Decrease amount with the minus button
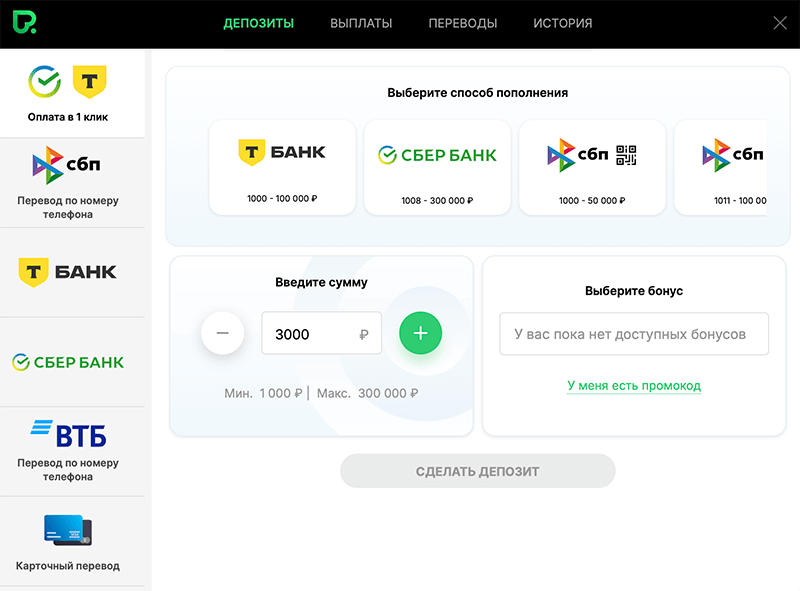 (x=222, y=333)
